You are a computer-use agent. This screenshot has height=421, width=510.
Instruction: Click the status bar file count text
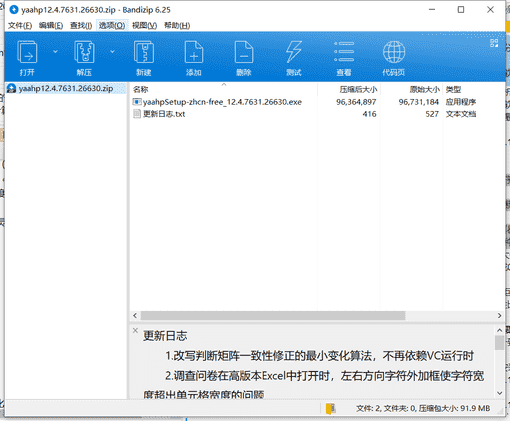click(423, 408)
